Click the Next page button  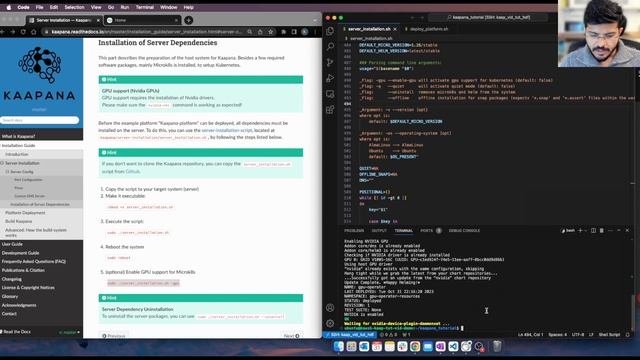pos(291,336)
